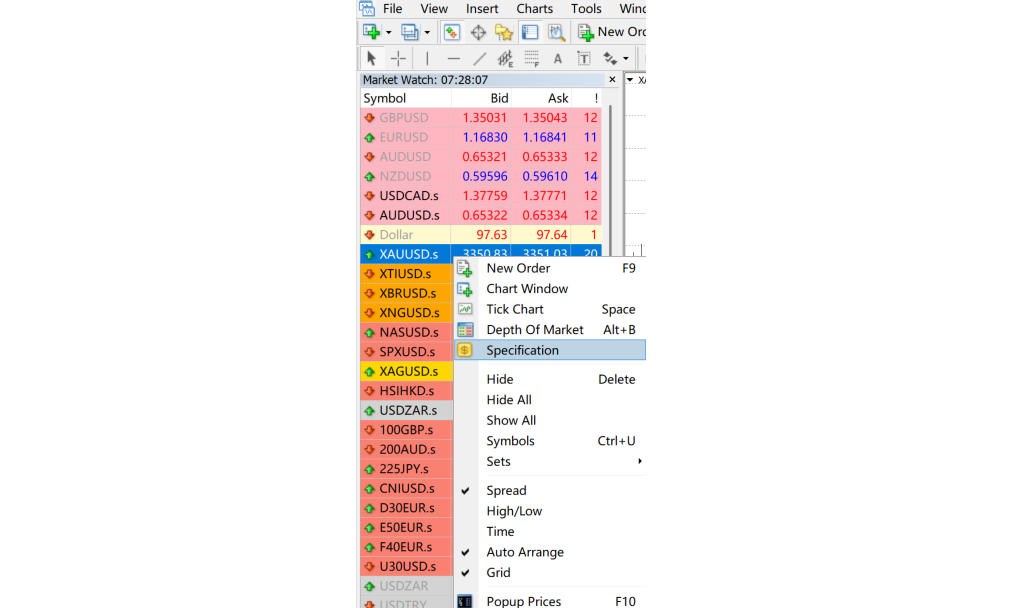
Task: Open the Tools menu
Action: point(586,8)
